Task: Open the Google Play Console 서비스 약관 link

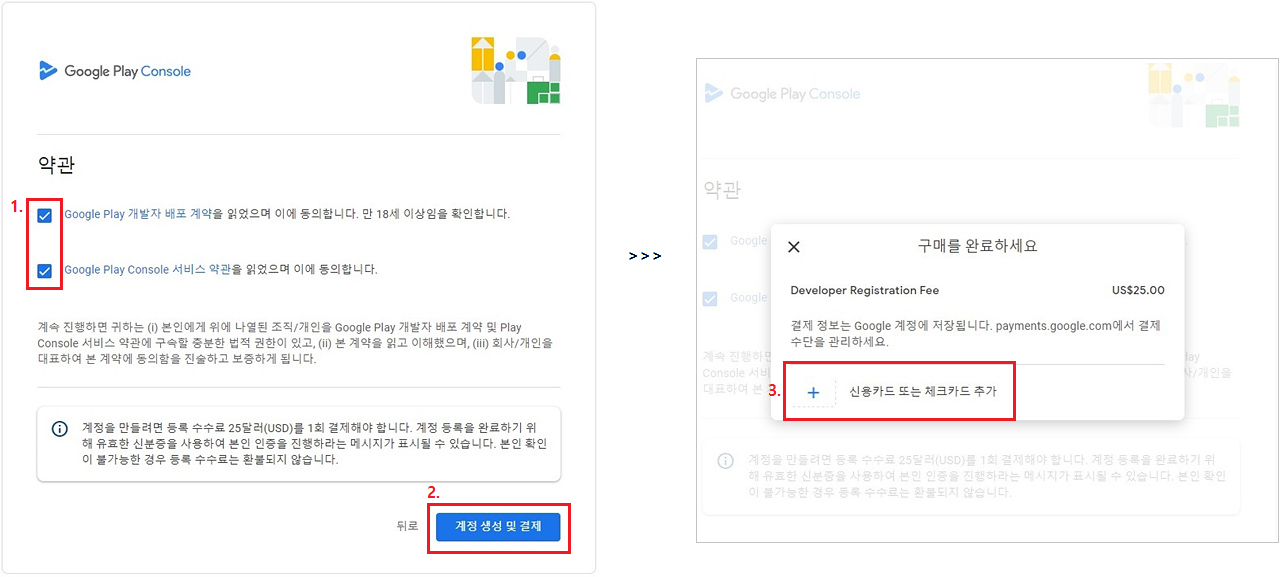Action: pos(148,270)
